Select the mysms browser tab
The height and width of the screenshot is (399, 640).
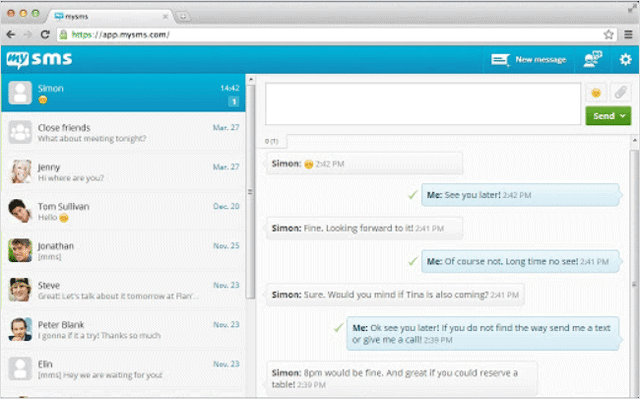[110, 17]
